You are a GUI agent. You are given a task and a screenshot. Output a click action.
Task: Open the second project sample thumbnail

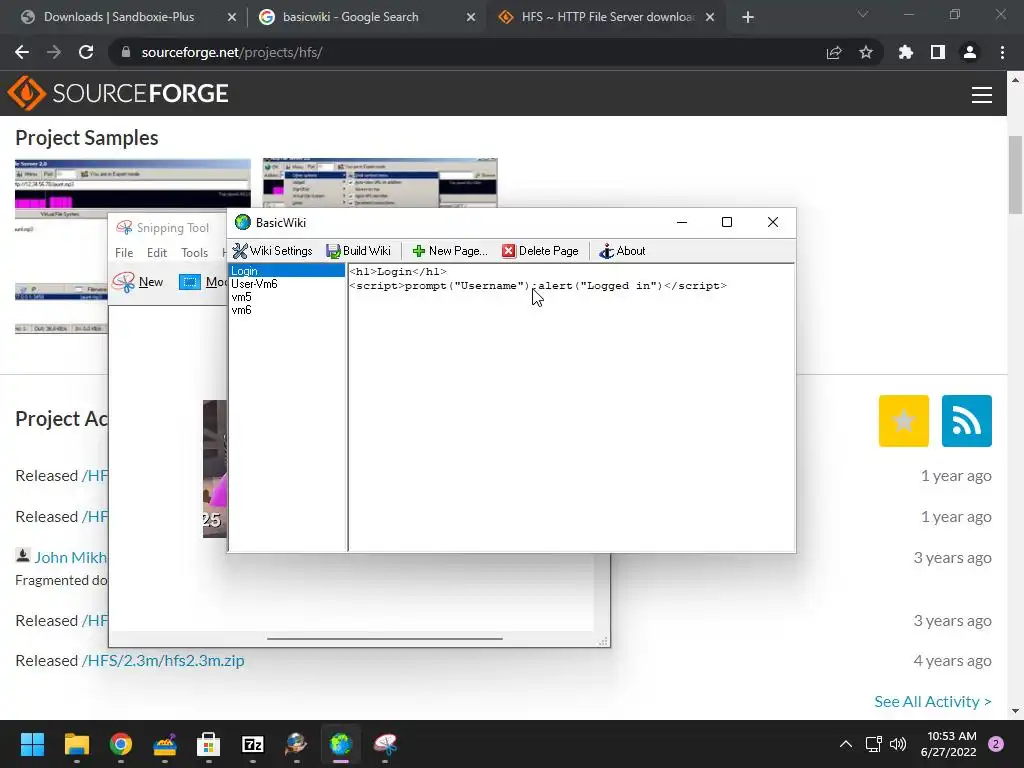380,182
